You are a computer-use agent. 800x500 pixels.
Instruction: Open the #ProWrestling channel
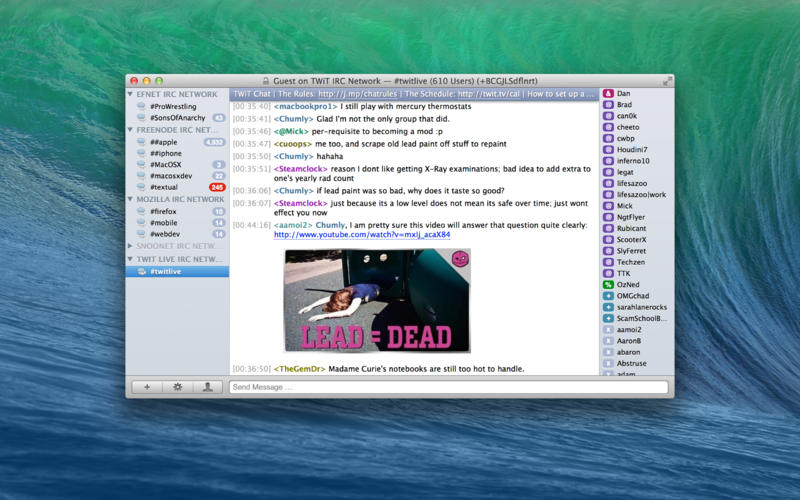click(x=172, y=106)
